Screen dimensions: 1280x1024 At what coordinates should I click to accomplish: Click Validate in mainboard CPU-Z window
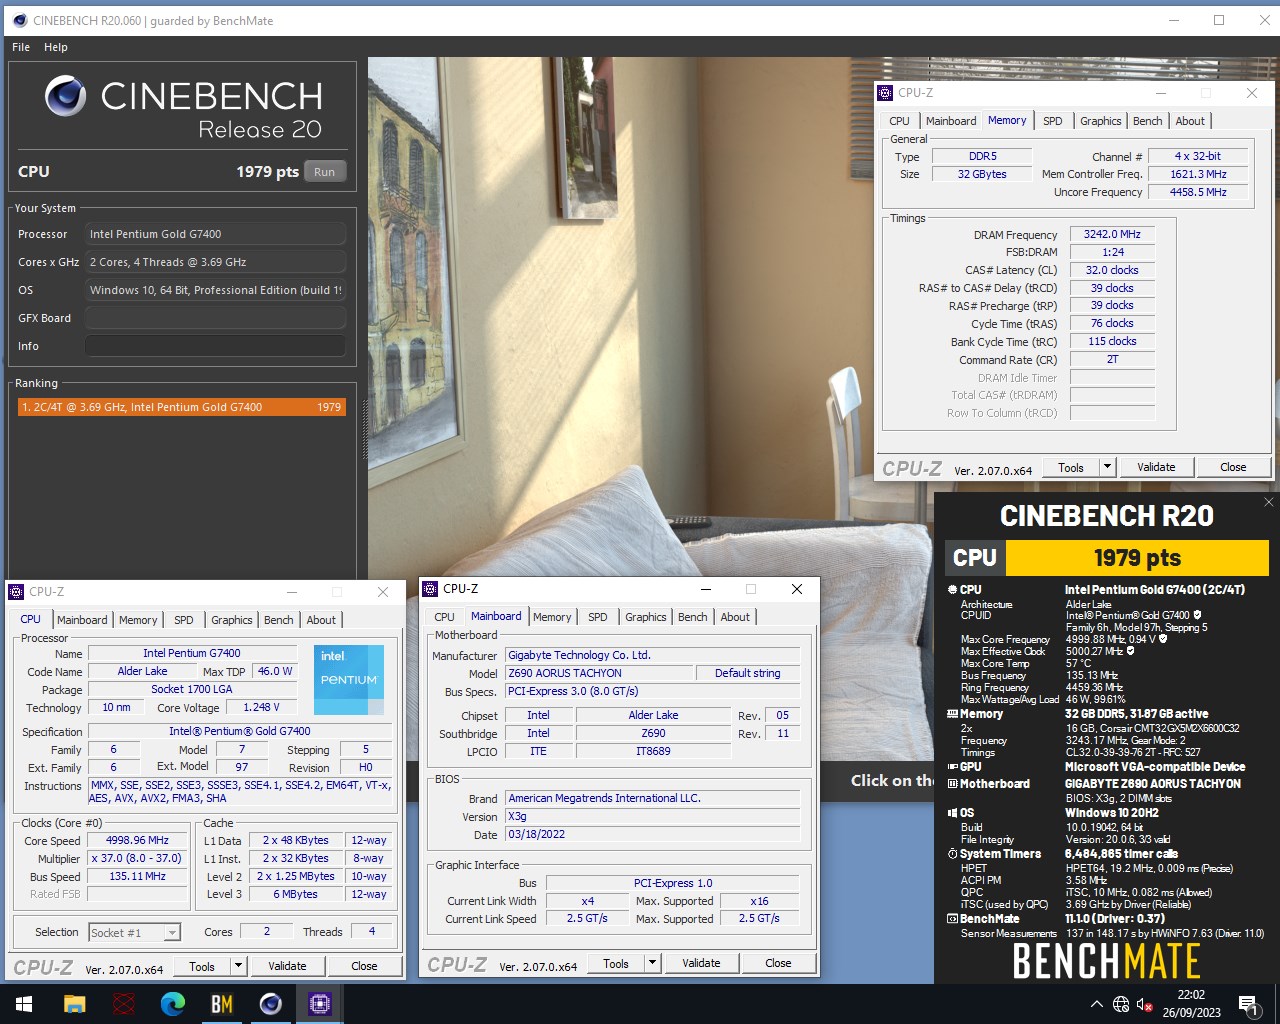pos(701,963)
